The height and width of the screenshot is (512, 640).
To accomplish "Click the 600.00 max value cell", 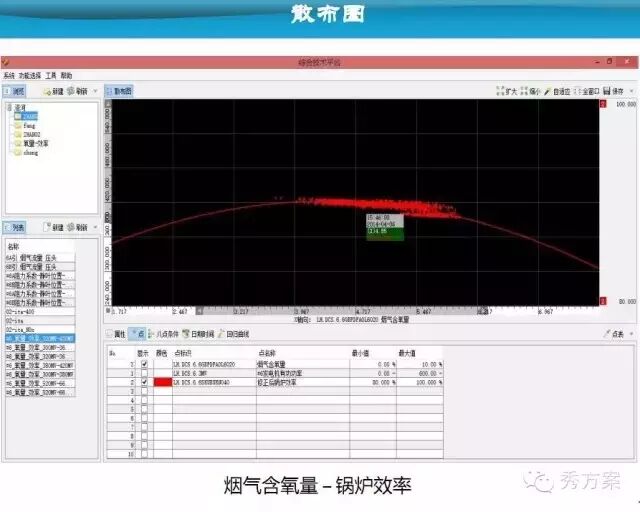I will pos(420,373).
